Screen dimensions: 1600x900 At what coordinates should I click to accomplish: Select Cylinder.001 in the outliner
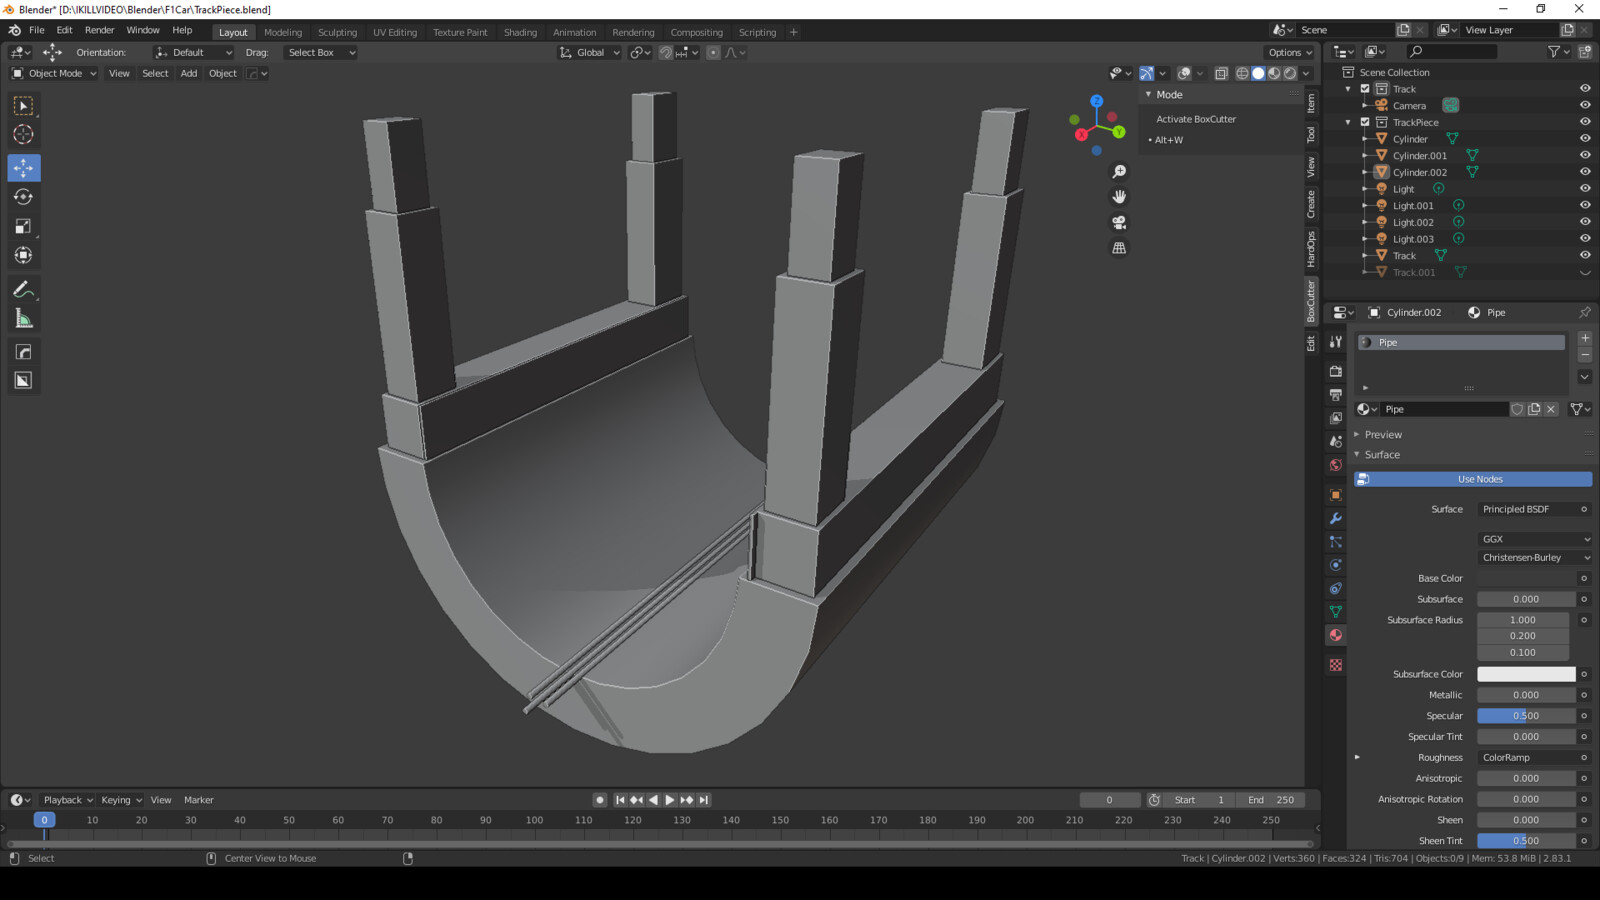click(x=1419, y=156)
